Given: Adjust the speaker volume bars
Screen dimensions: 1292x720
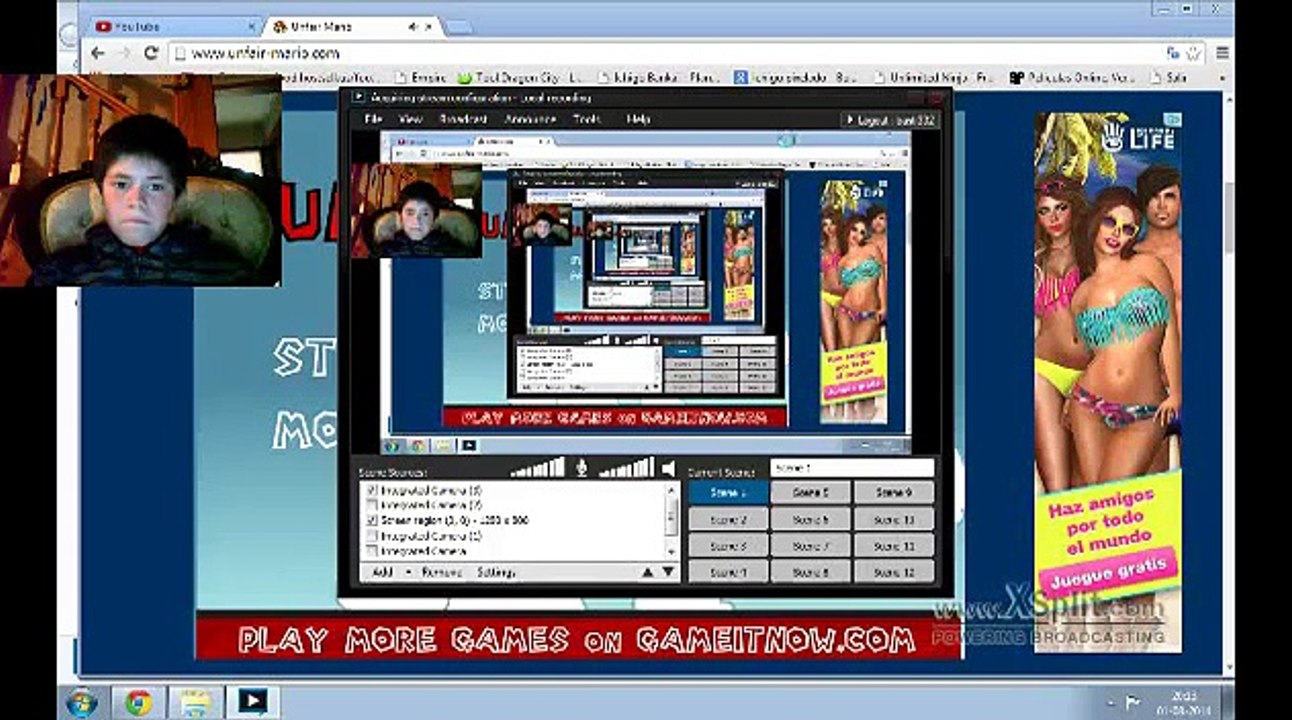Looking at the screenshot, I should point(626,467).
